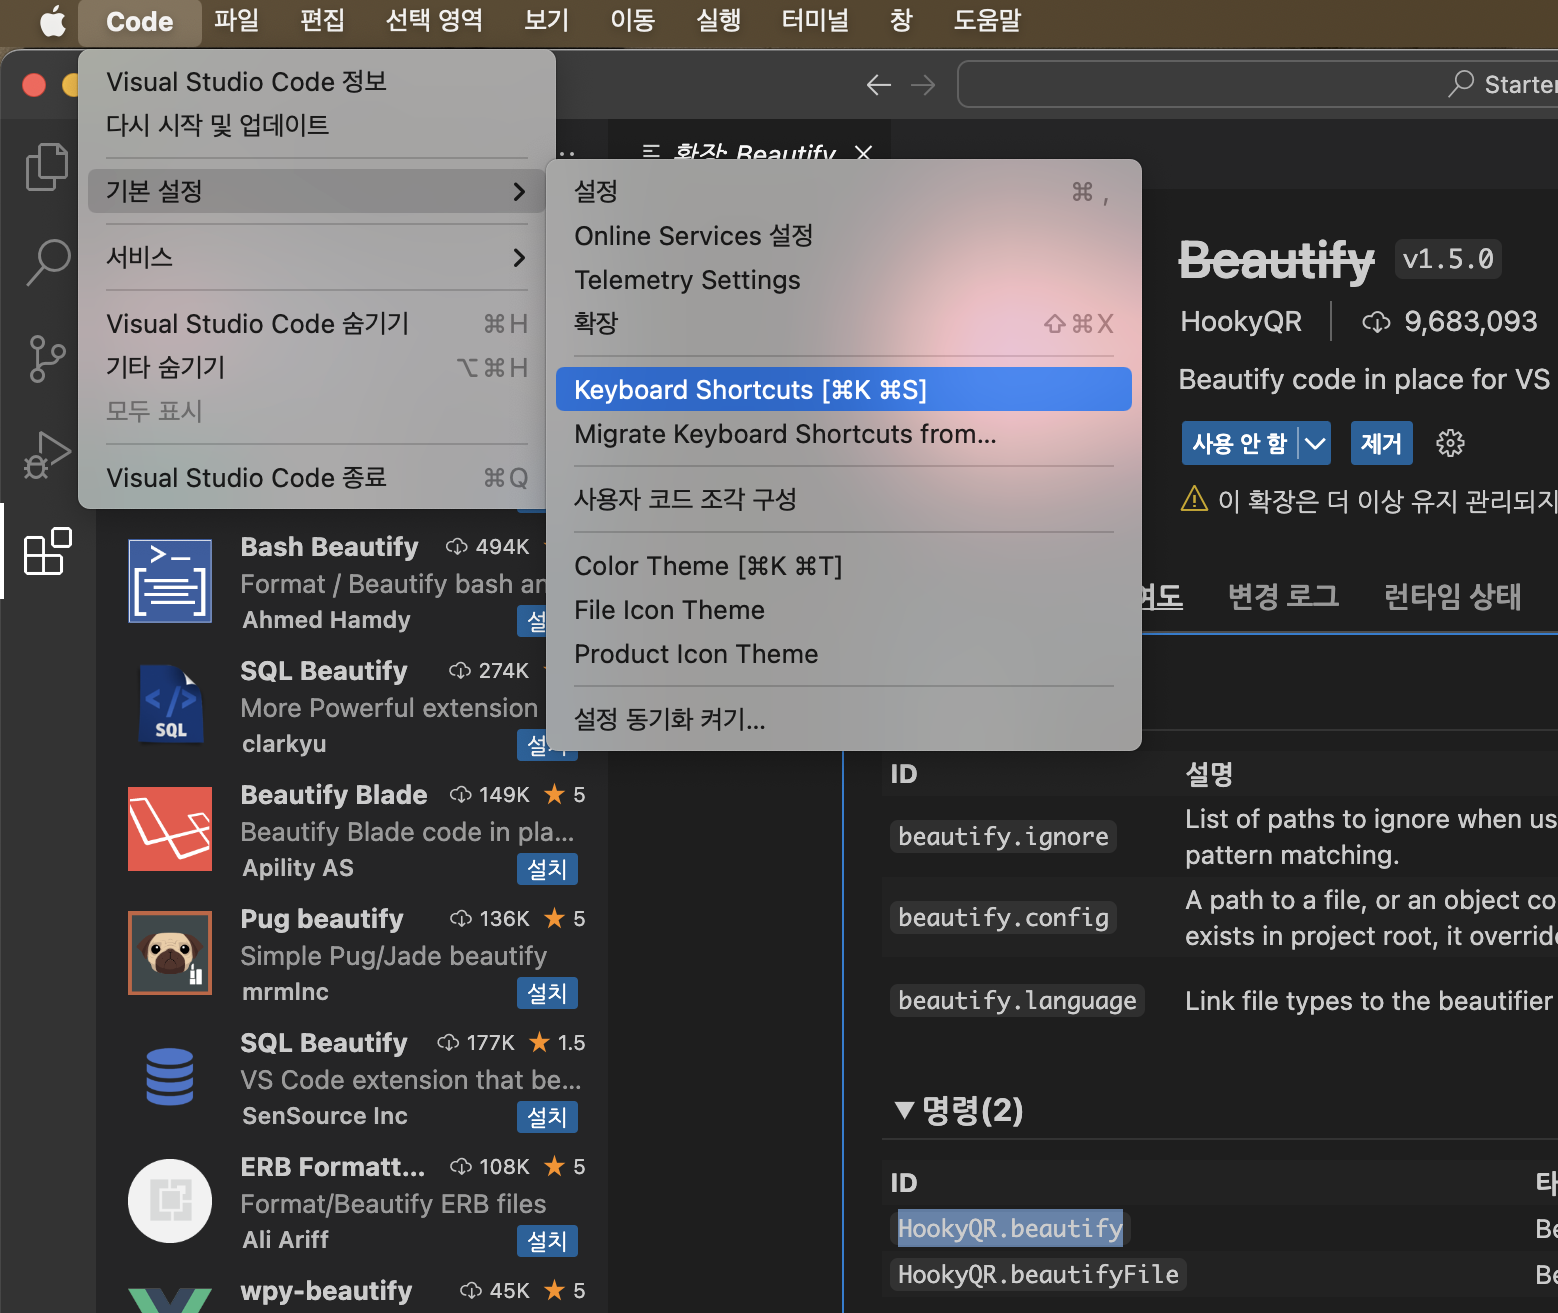Click the Apple menu icon
1558x1313 pixels.
pyautogui.click(x=52, y=21)
